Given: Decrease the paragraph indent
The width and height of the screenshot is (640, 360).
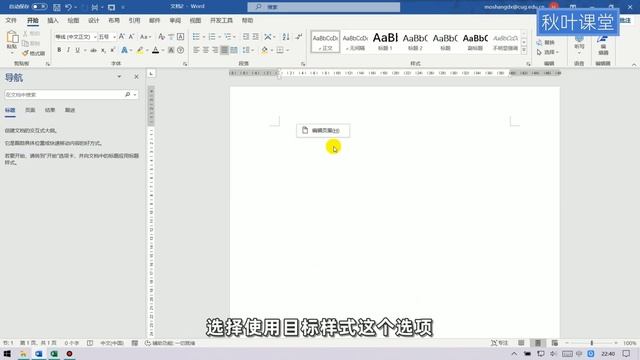Looking at the screenshot, I should [246, 37].
